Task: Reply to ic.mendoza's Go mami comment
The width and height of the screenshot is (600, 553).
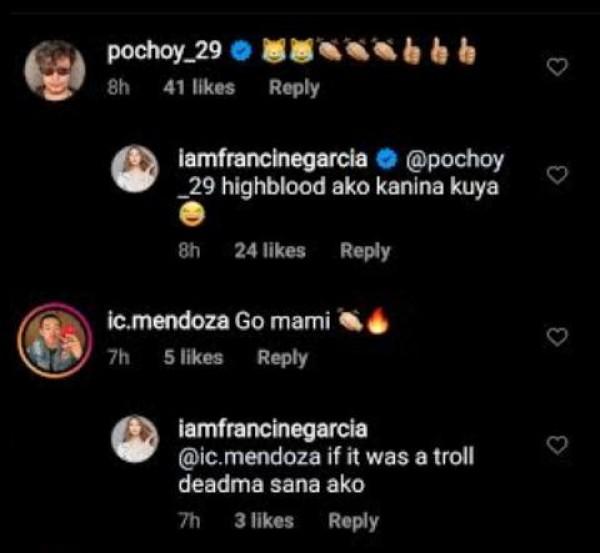Action: click(x=283, y=357)
